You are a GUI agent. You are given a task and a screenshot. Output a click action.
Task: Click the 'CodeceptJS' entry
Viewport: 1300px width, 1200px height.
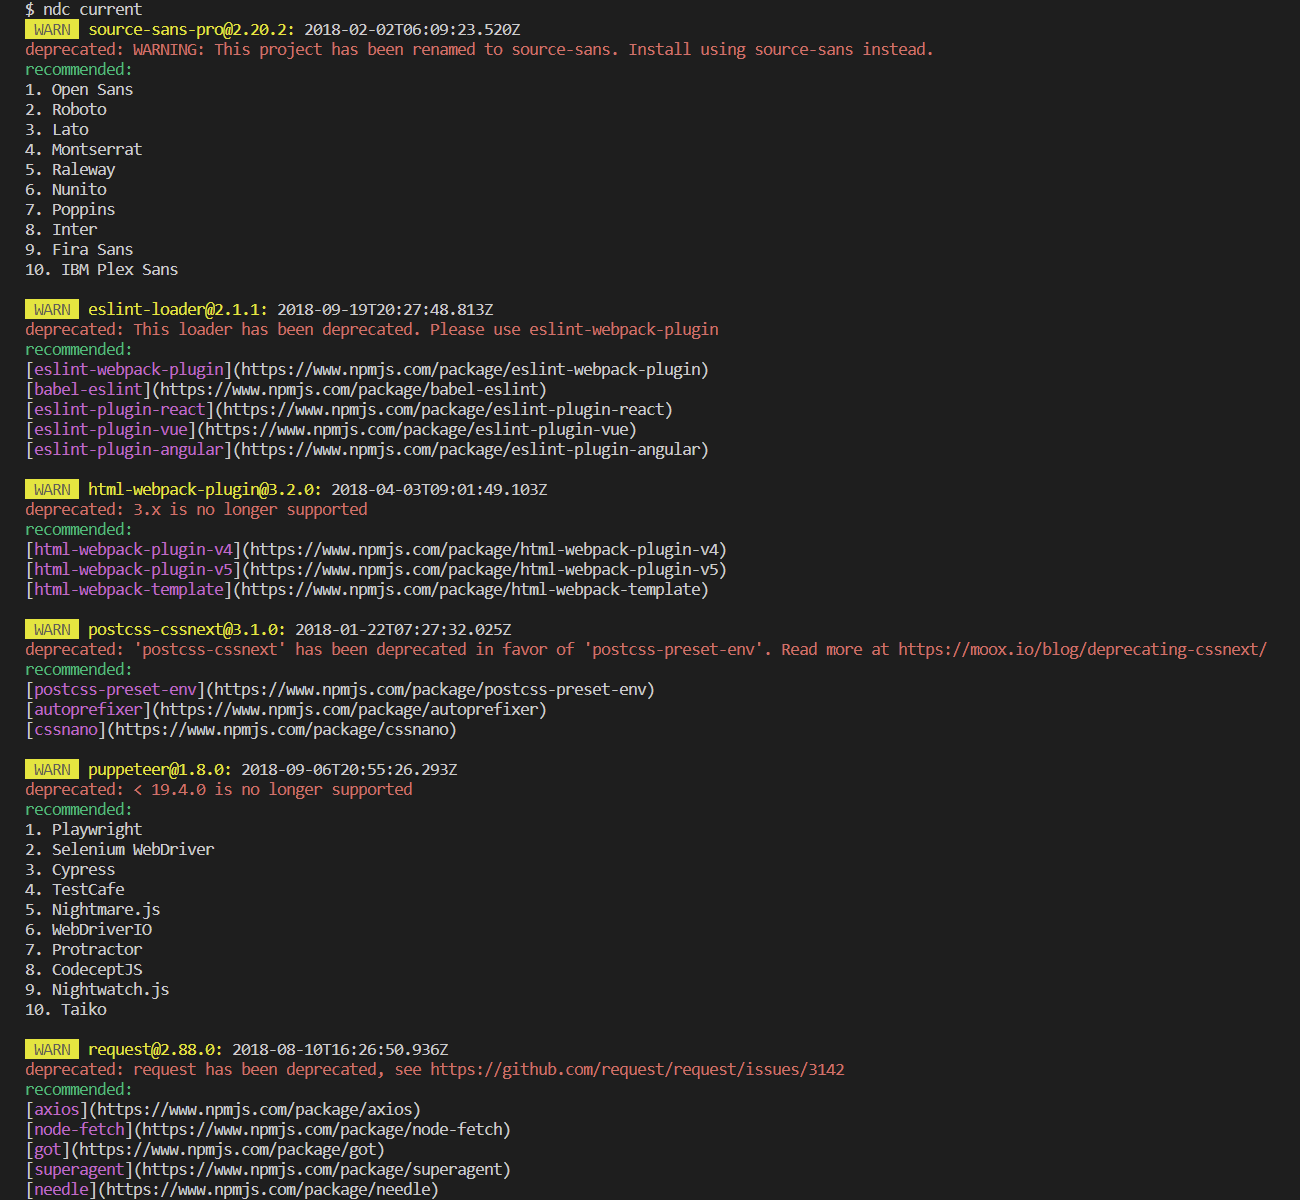click(x=97, y=970)
